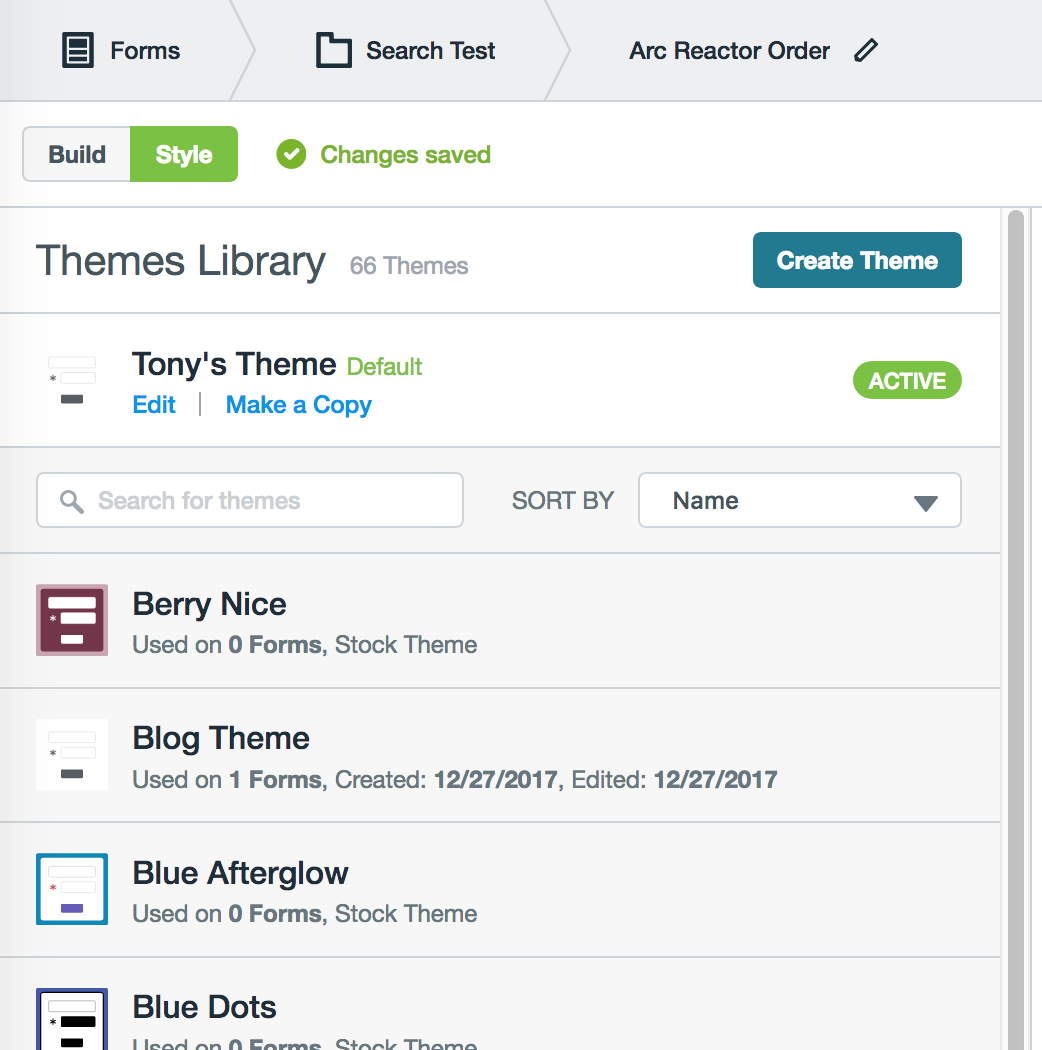The width and height of the screenshot is (1042, 1050).
Task: Select the Blue Afterglow theme thumbnail
Action: tap(72, 889)
